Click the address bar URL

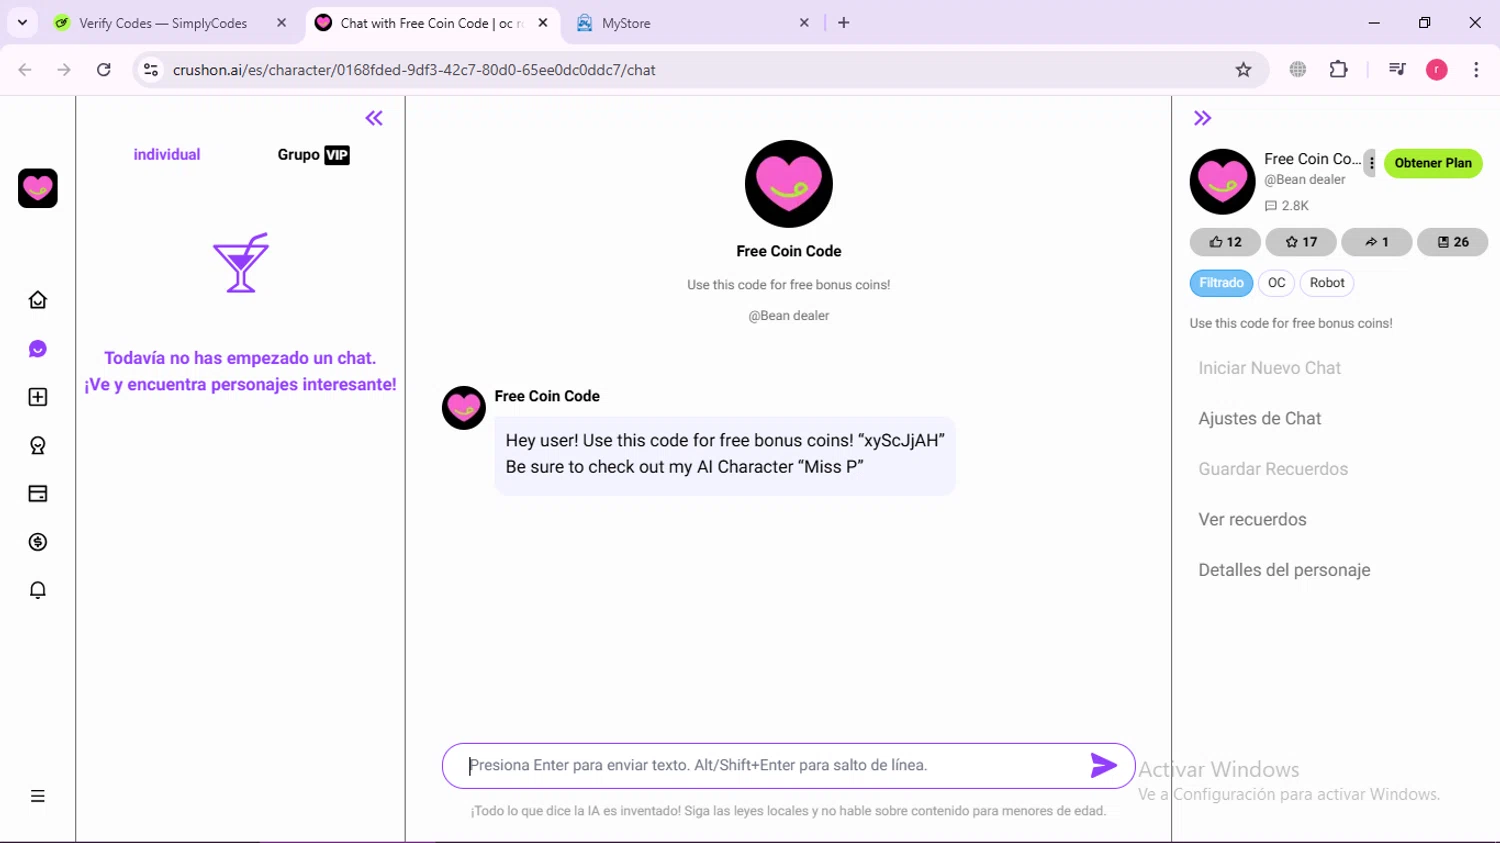click(x=414, y=70)
